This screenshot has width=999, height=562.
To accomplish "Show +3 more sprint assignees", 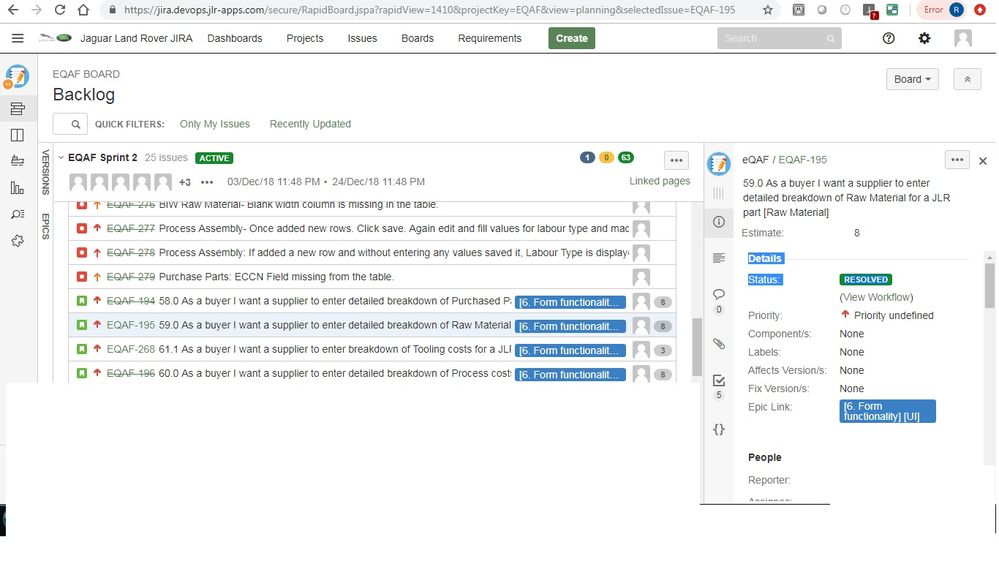I will [185, 182].
